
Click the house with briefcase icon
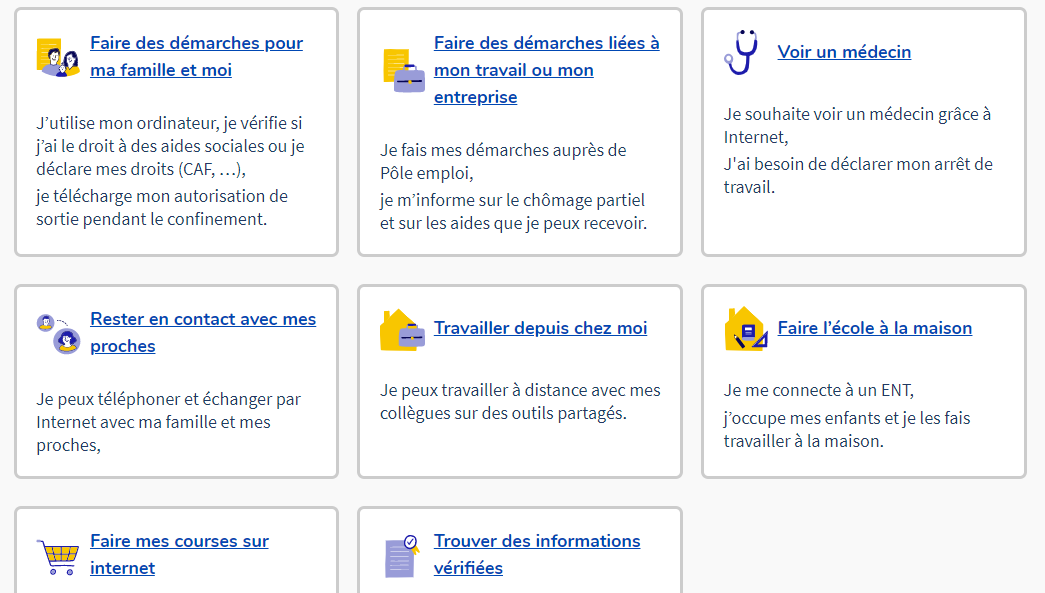403,329
